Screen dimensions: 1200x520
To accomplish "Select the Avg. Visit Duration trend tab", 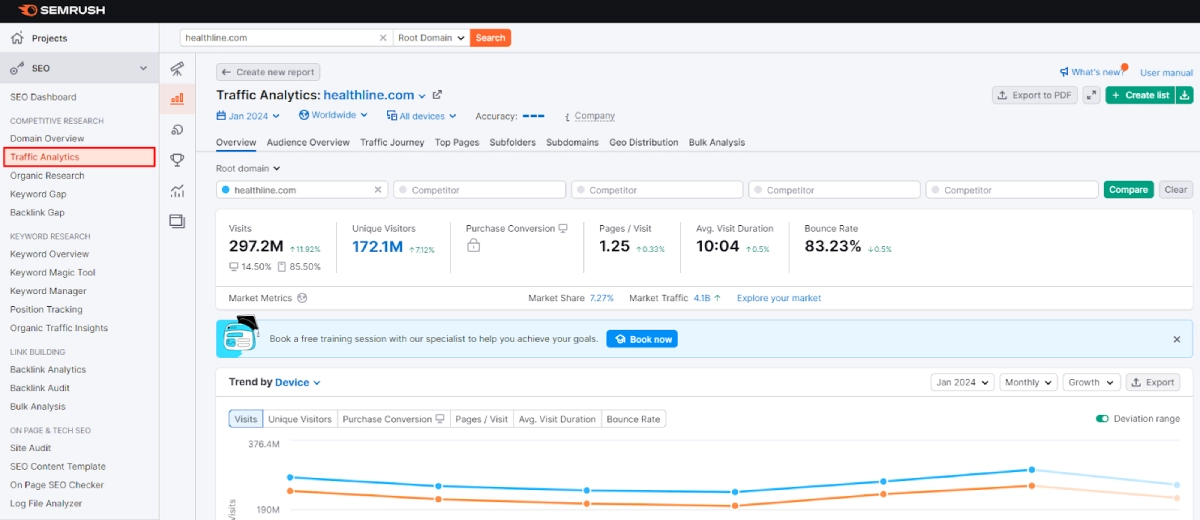I will point(557,419).
